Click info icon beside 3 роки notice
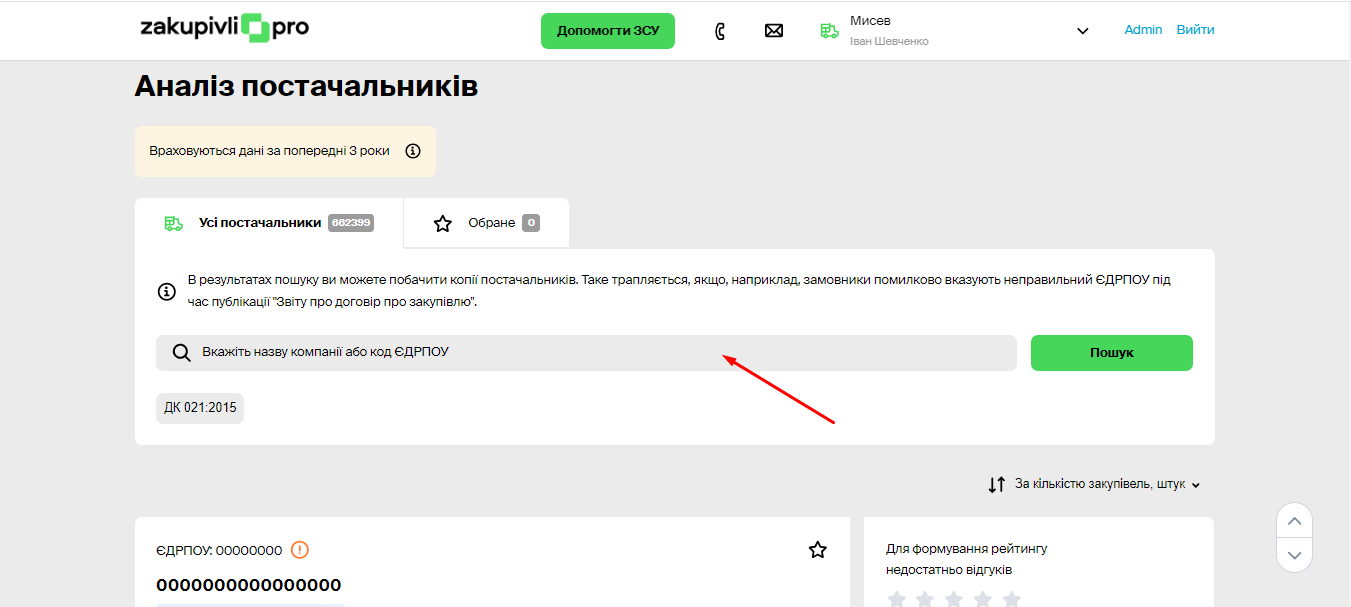Viewport: 1351px width, 607px height. 413,152
